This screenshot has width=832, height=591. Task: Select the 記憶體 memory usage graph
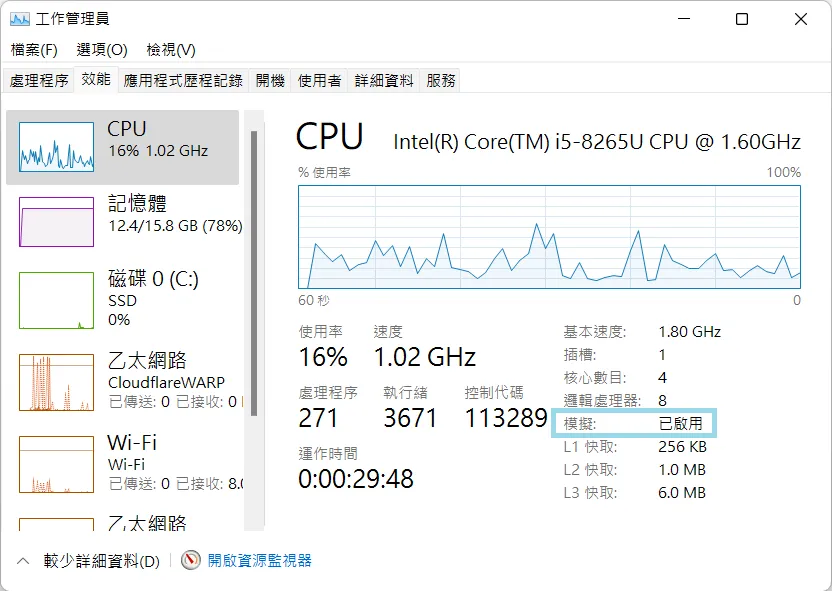pyautogui.click(x=56, y=222)
